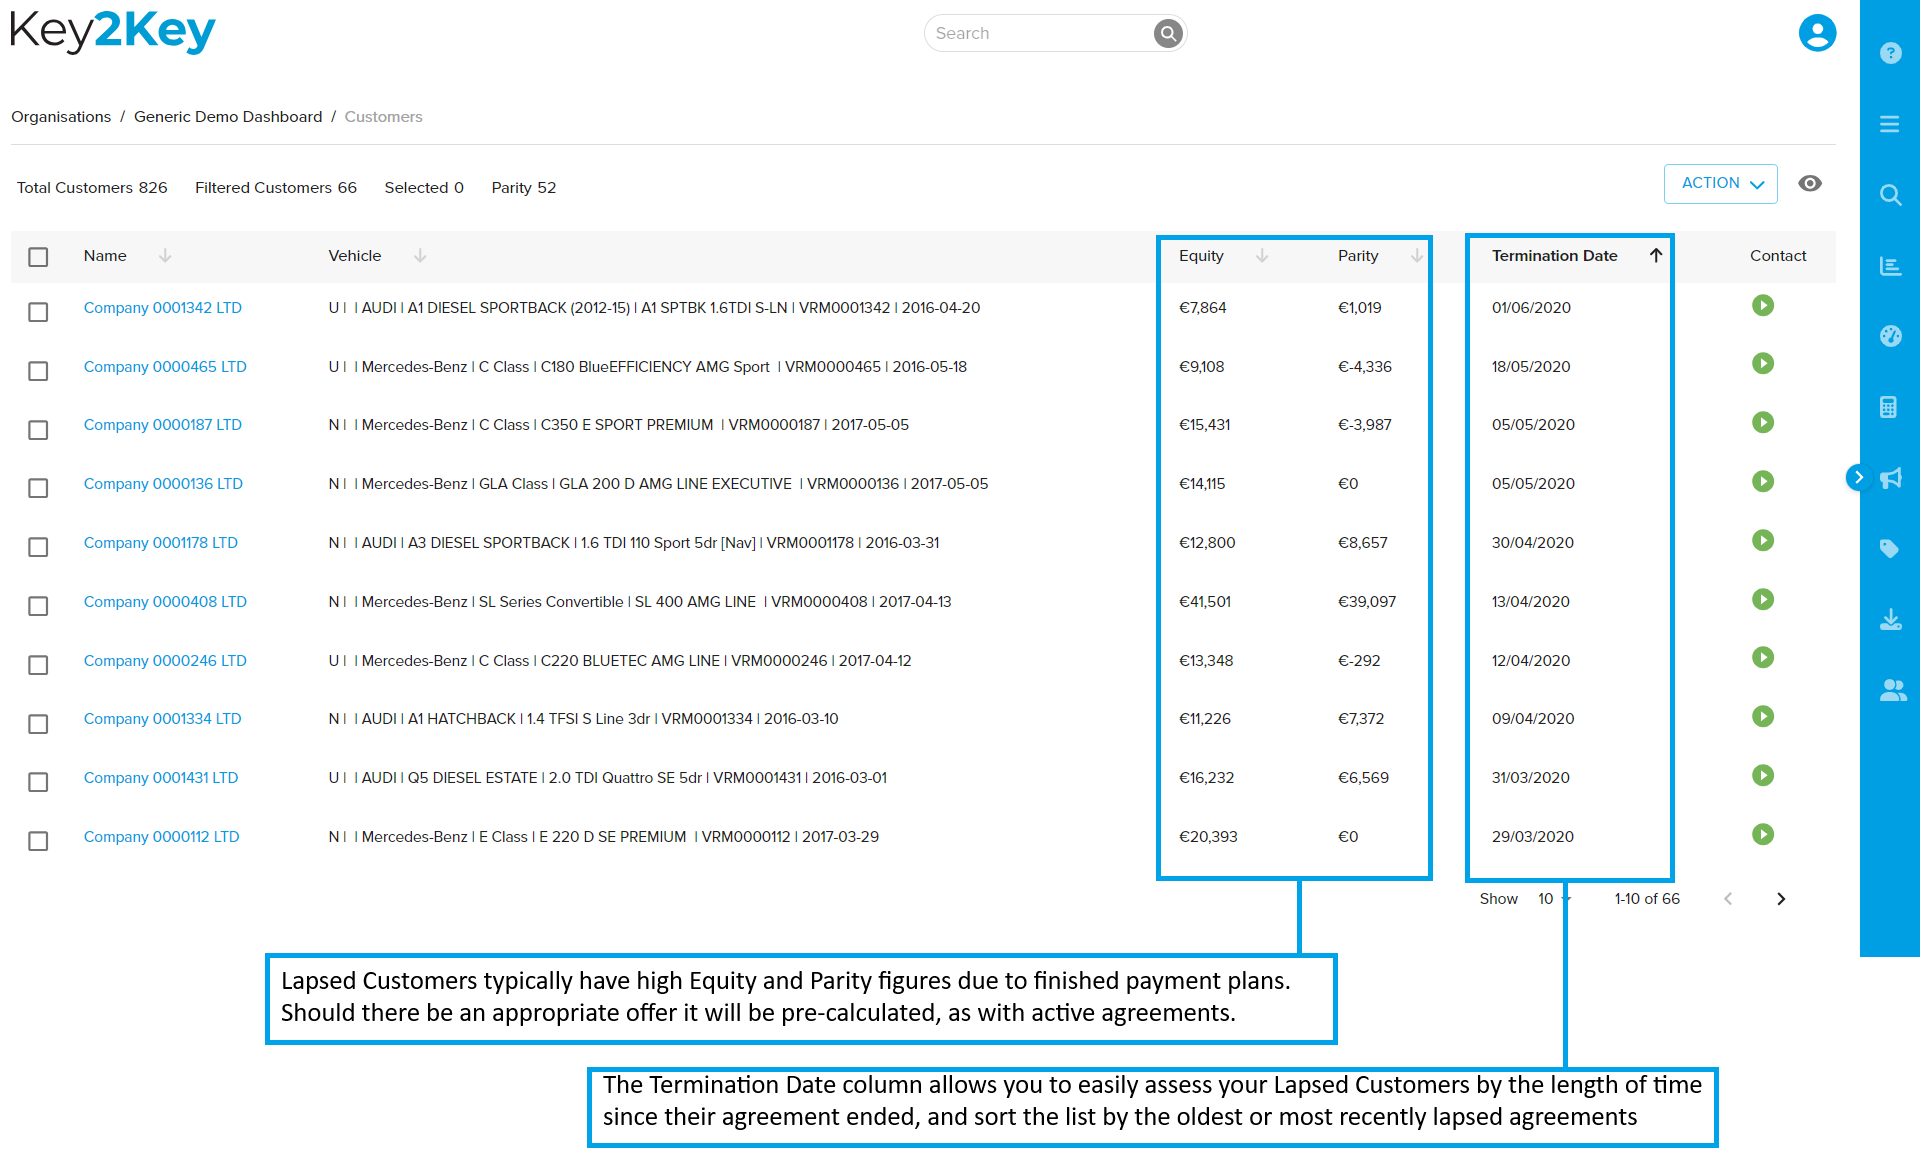Open Company 0001431 LTD link

coord(161,778)
